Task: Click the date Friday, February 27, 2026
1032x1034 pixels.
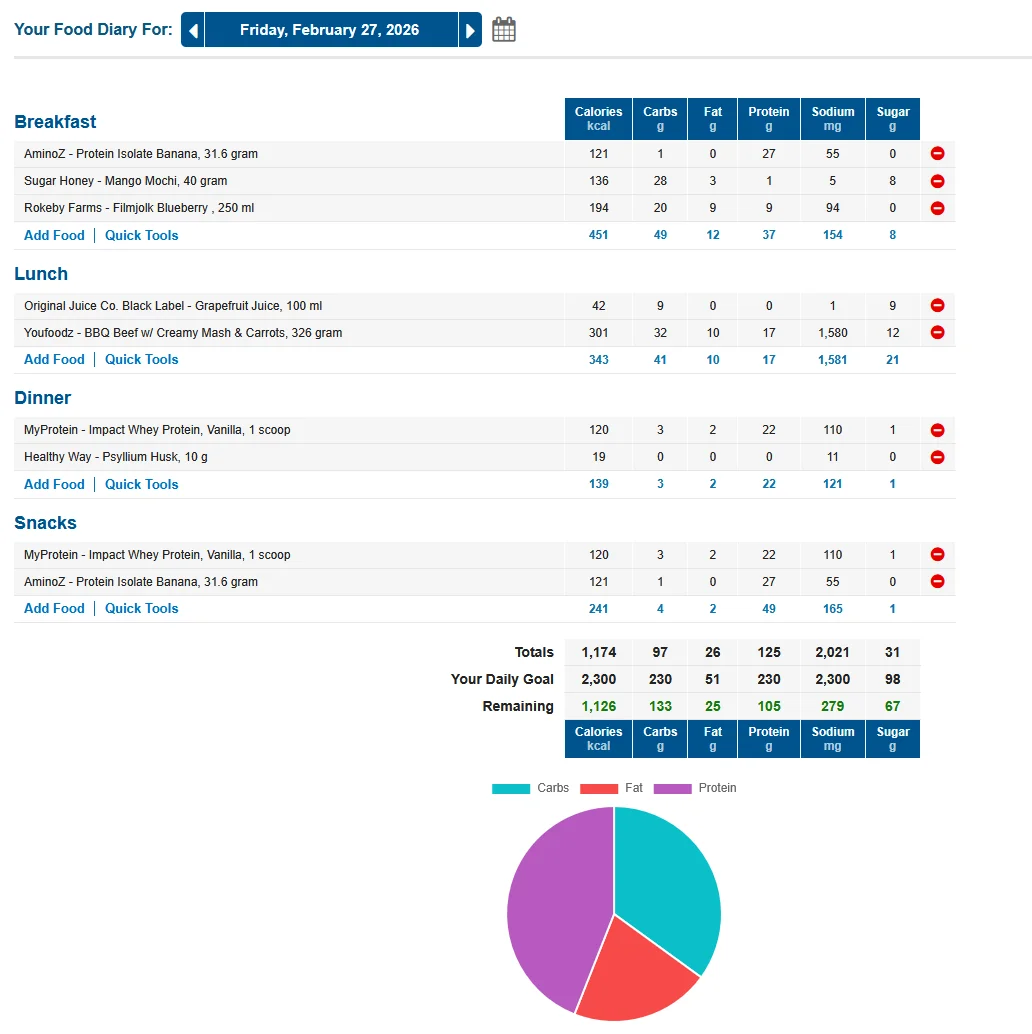Action: [330, 30]
